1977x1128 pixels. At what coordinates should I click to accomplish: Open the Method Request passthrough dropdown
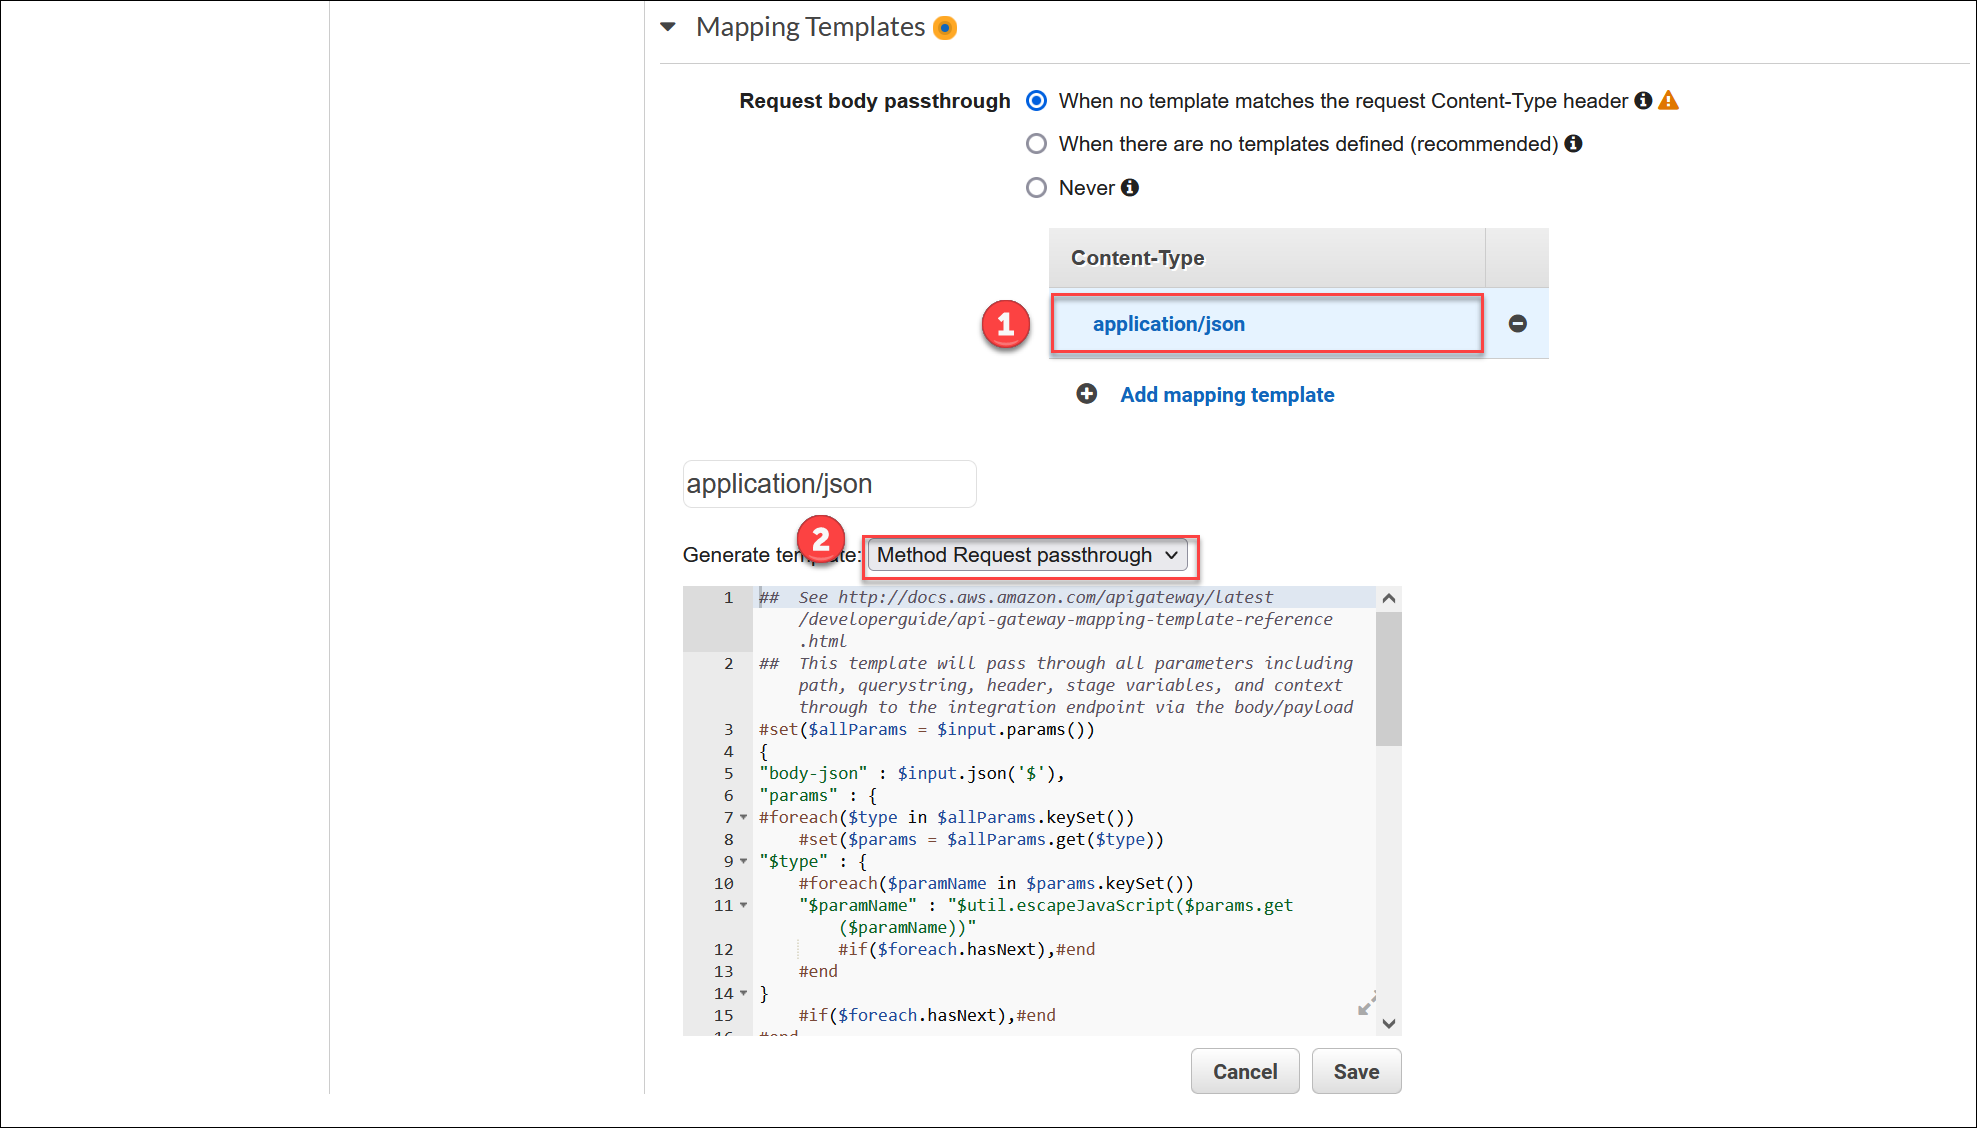click(x=1027, y=555)
